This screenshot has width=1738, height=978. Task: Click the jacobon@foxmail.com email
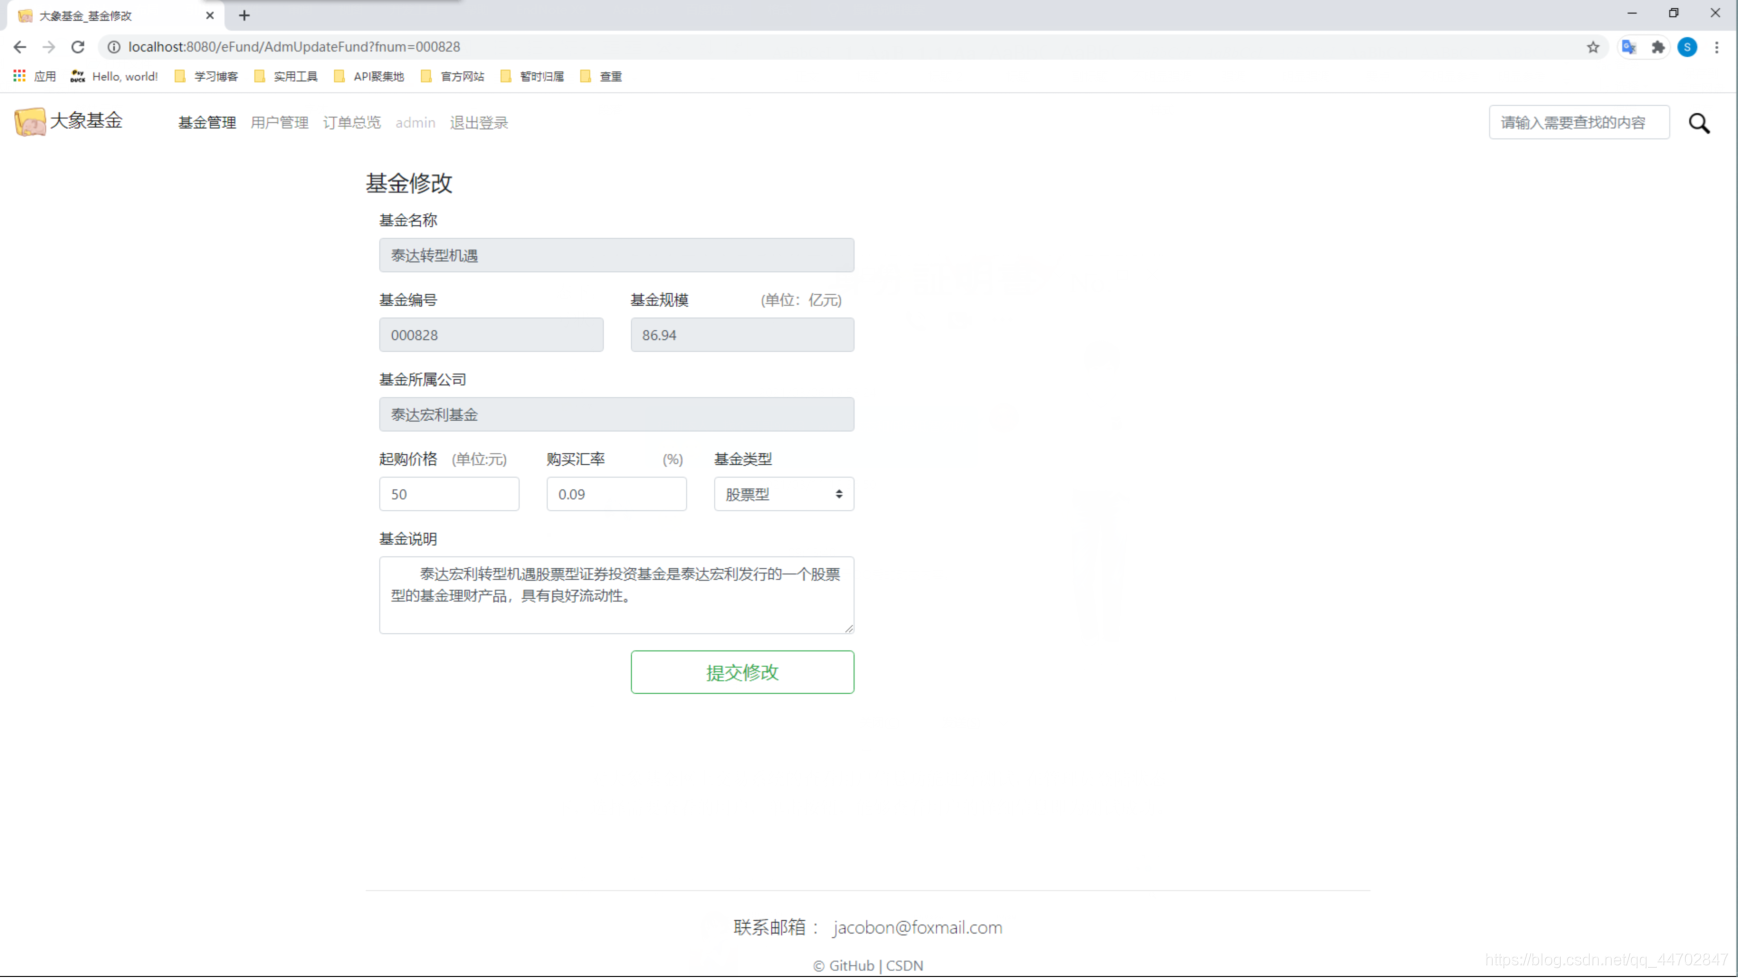[x=917, y=928]
